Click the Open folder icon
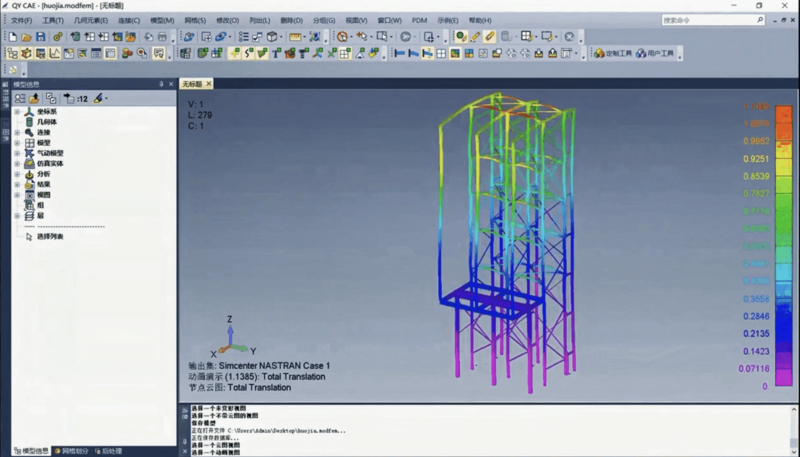 coord(25,37)
